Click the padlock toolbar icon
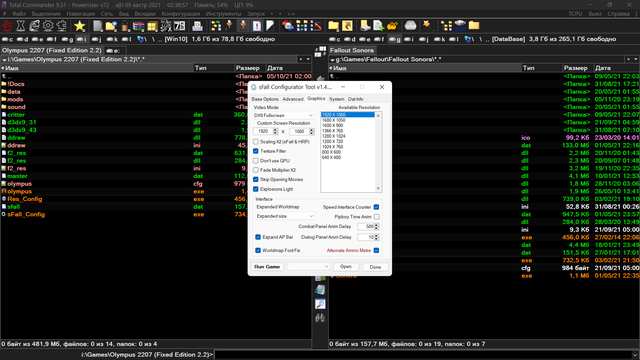The height and width of the screenshot is (360, 640). click(x=125, y=26)
